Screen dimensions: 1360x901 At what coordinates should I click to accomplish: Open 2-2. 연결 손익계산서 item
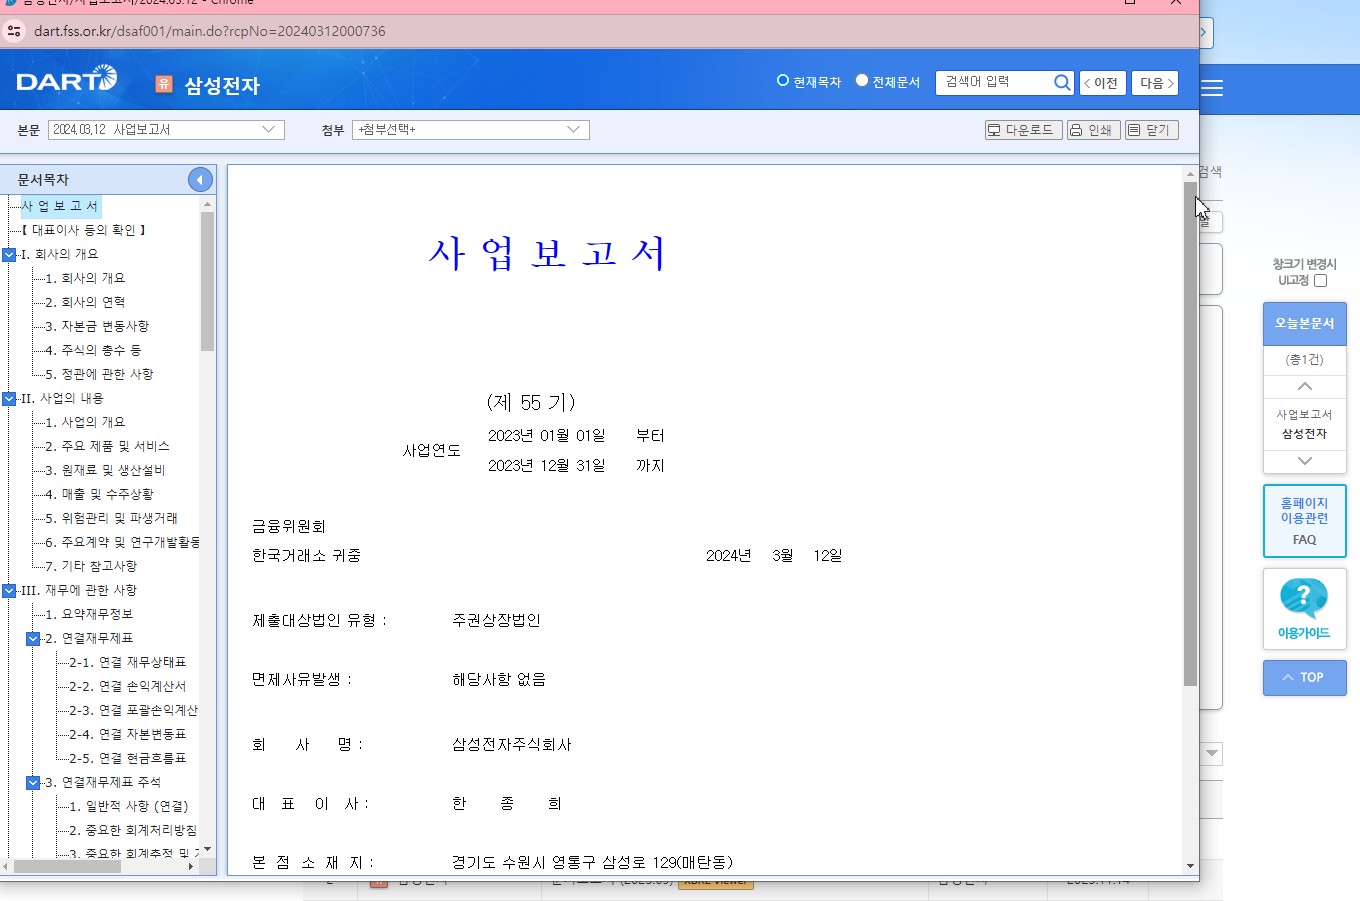click(127, 686)
